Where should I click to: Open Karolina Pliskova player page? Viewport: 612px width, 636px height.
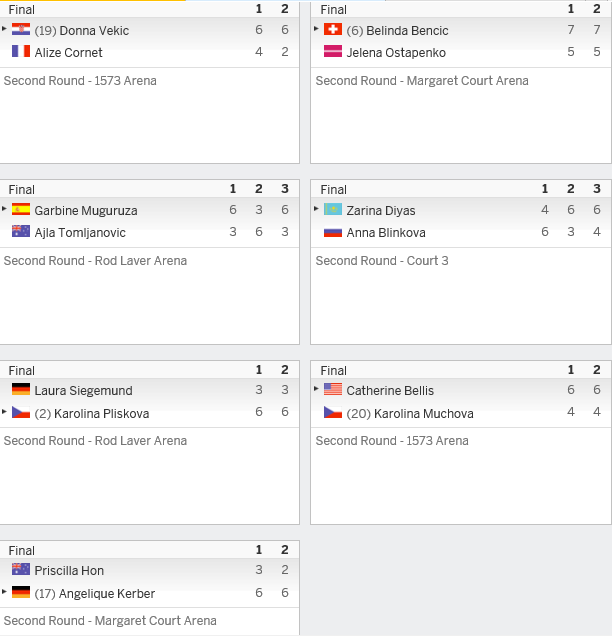pyautogui.click(x=101, y=413)
